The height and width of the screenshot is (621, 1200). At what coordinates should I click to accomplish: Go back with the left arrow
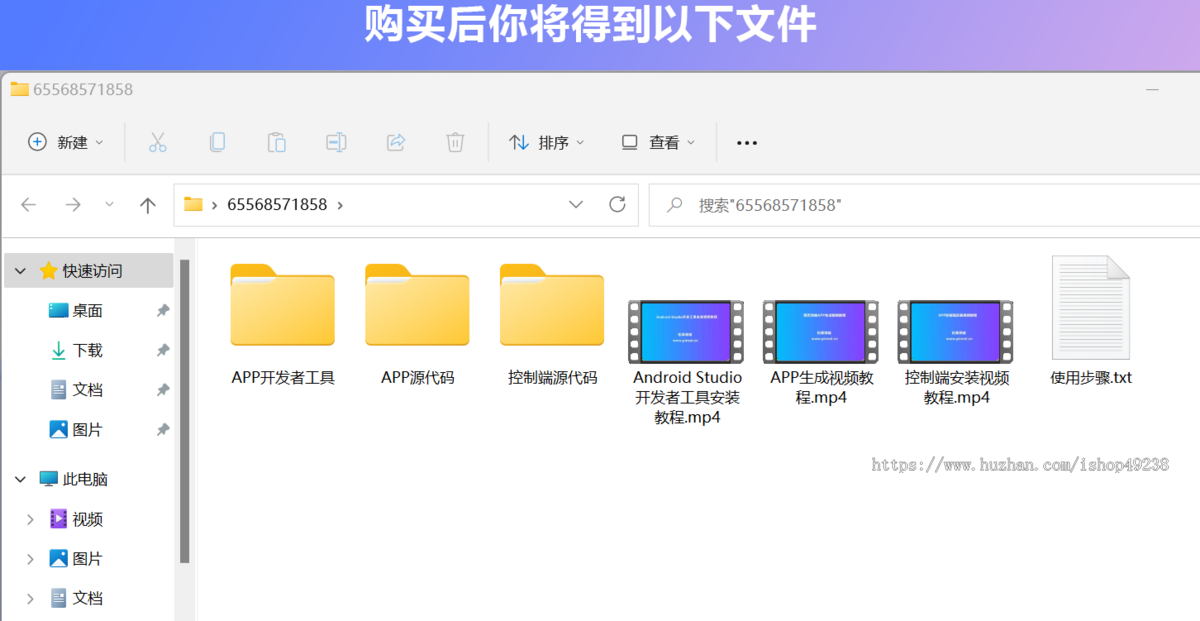click(28, 205)
